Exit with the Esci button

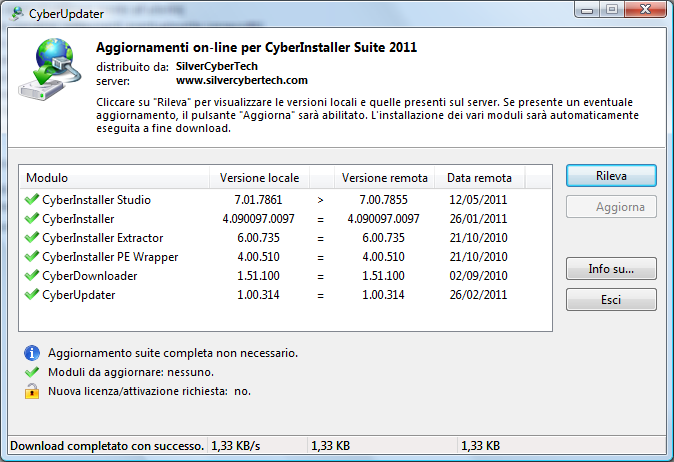tap(611, 300)
